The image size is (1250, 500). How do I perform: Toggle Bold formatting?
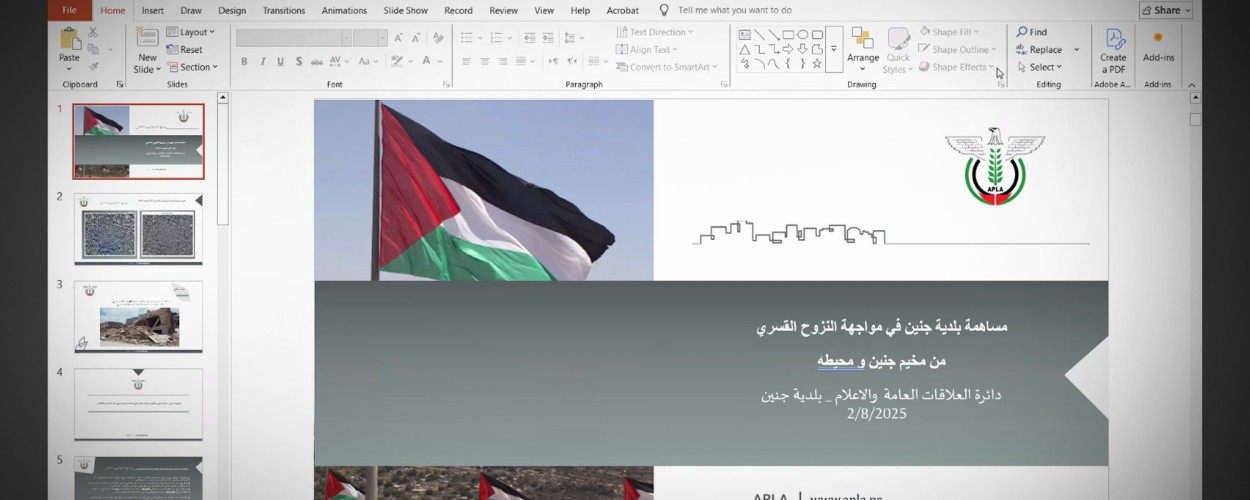(x=244, y=62)
